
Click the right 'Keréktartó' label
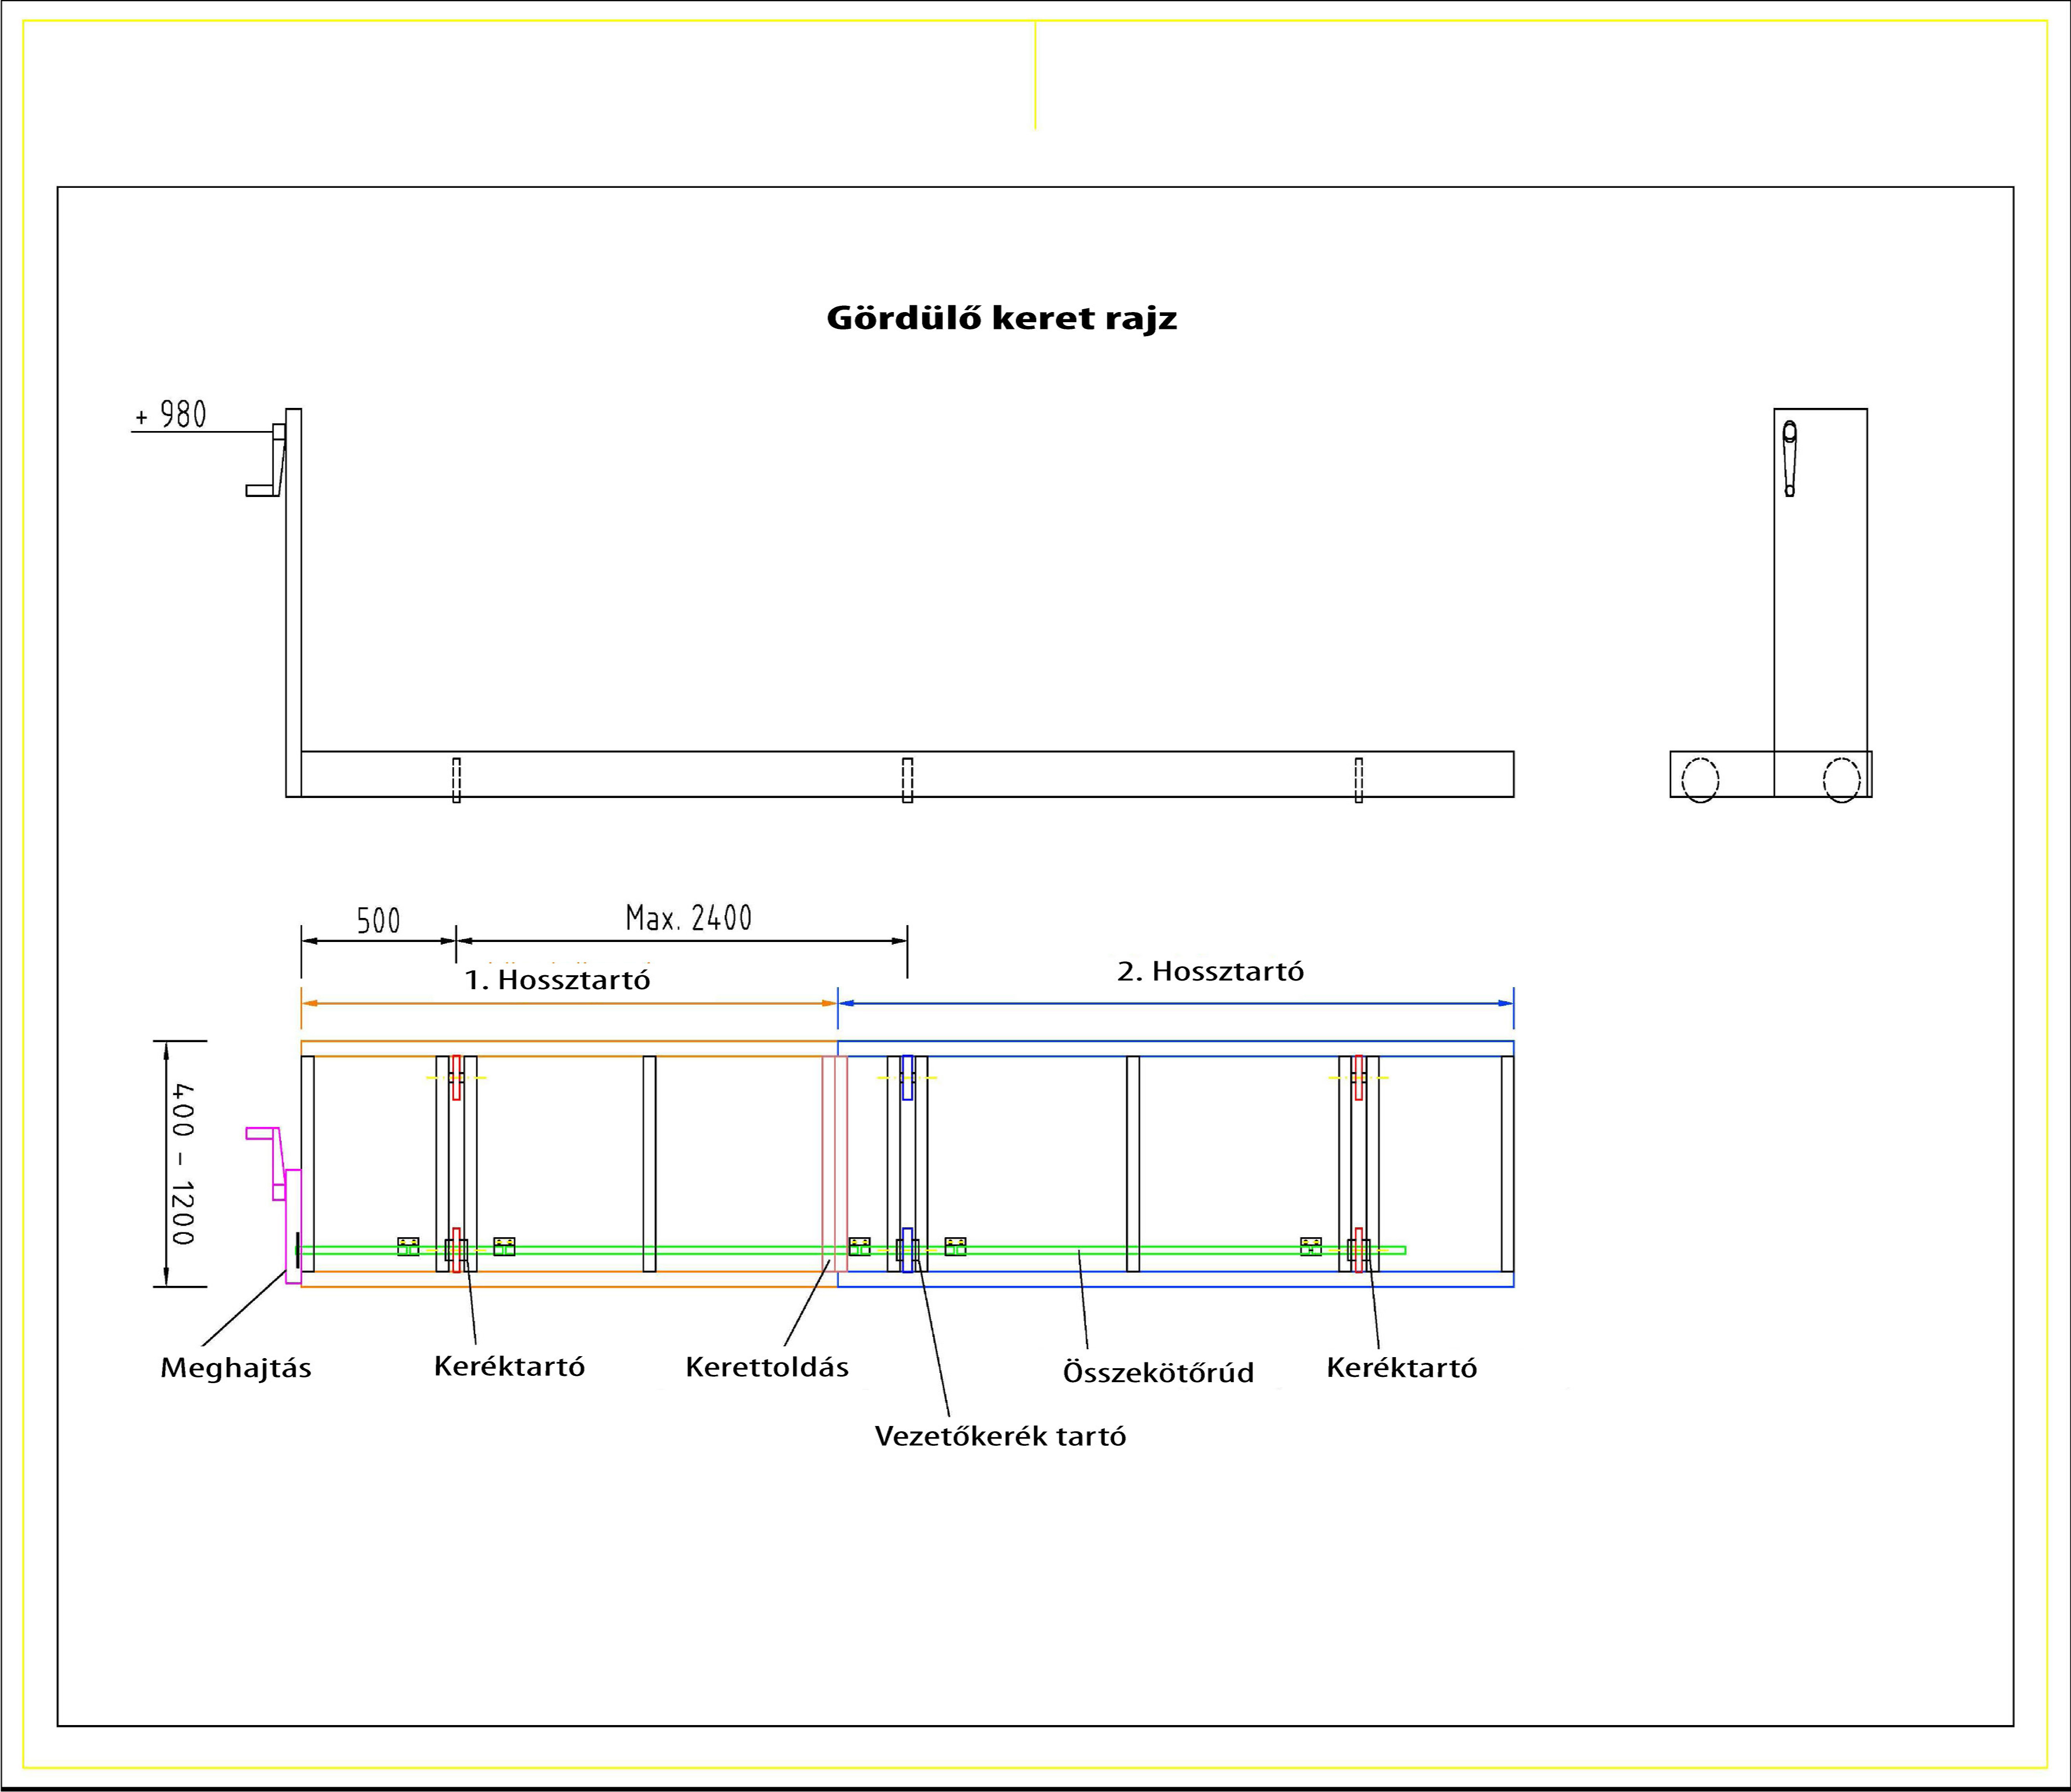[x=1401, y=1368]
